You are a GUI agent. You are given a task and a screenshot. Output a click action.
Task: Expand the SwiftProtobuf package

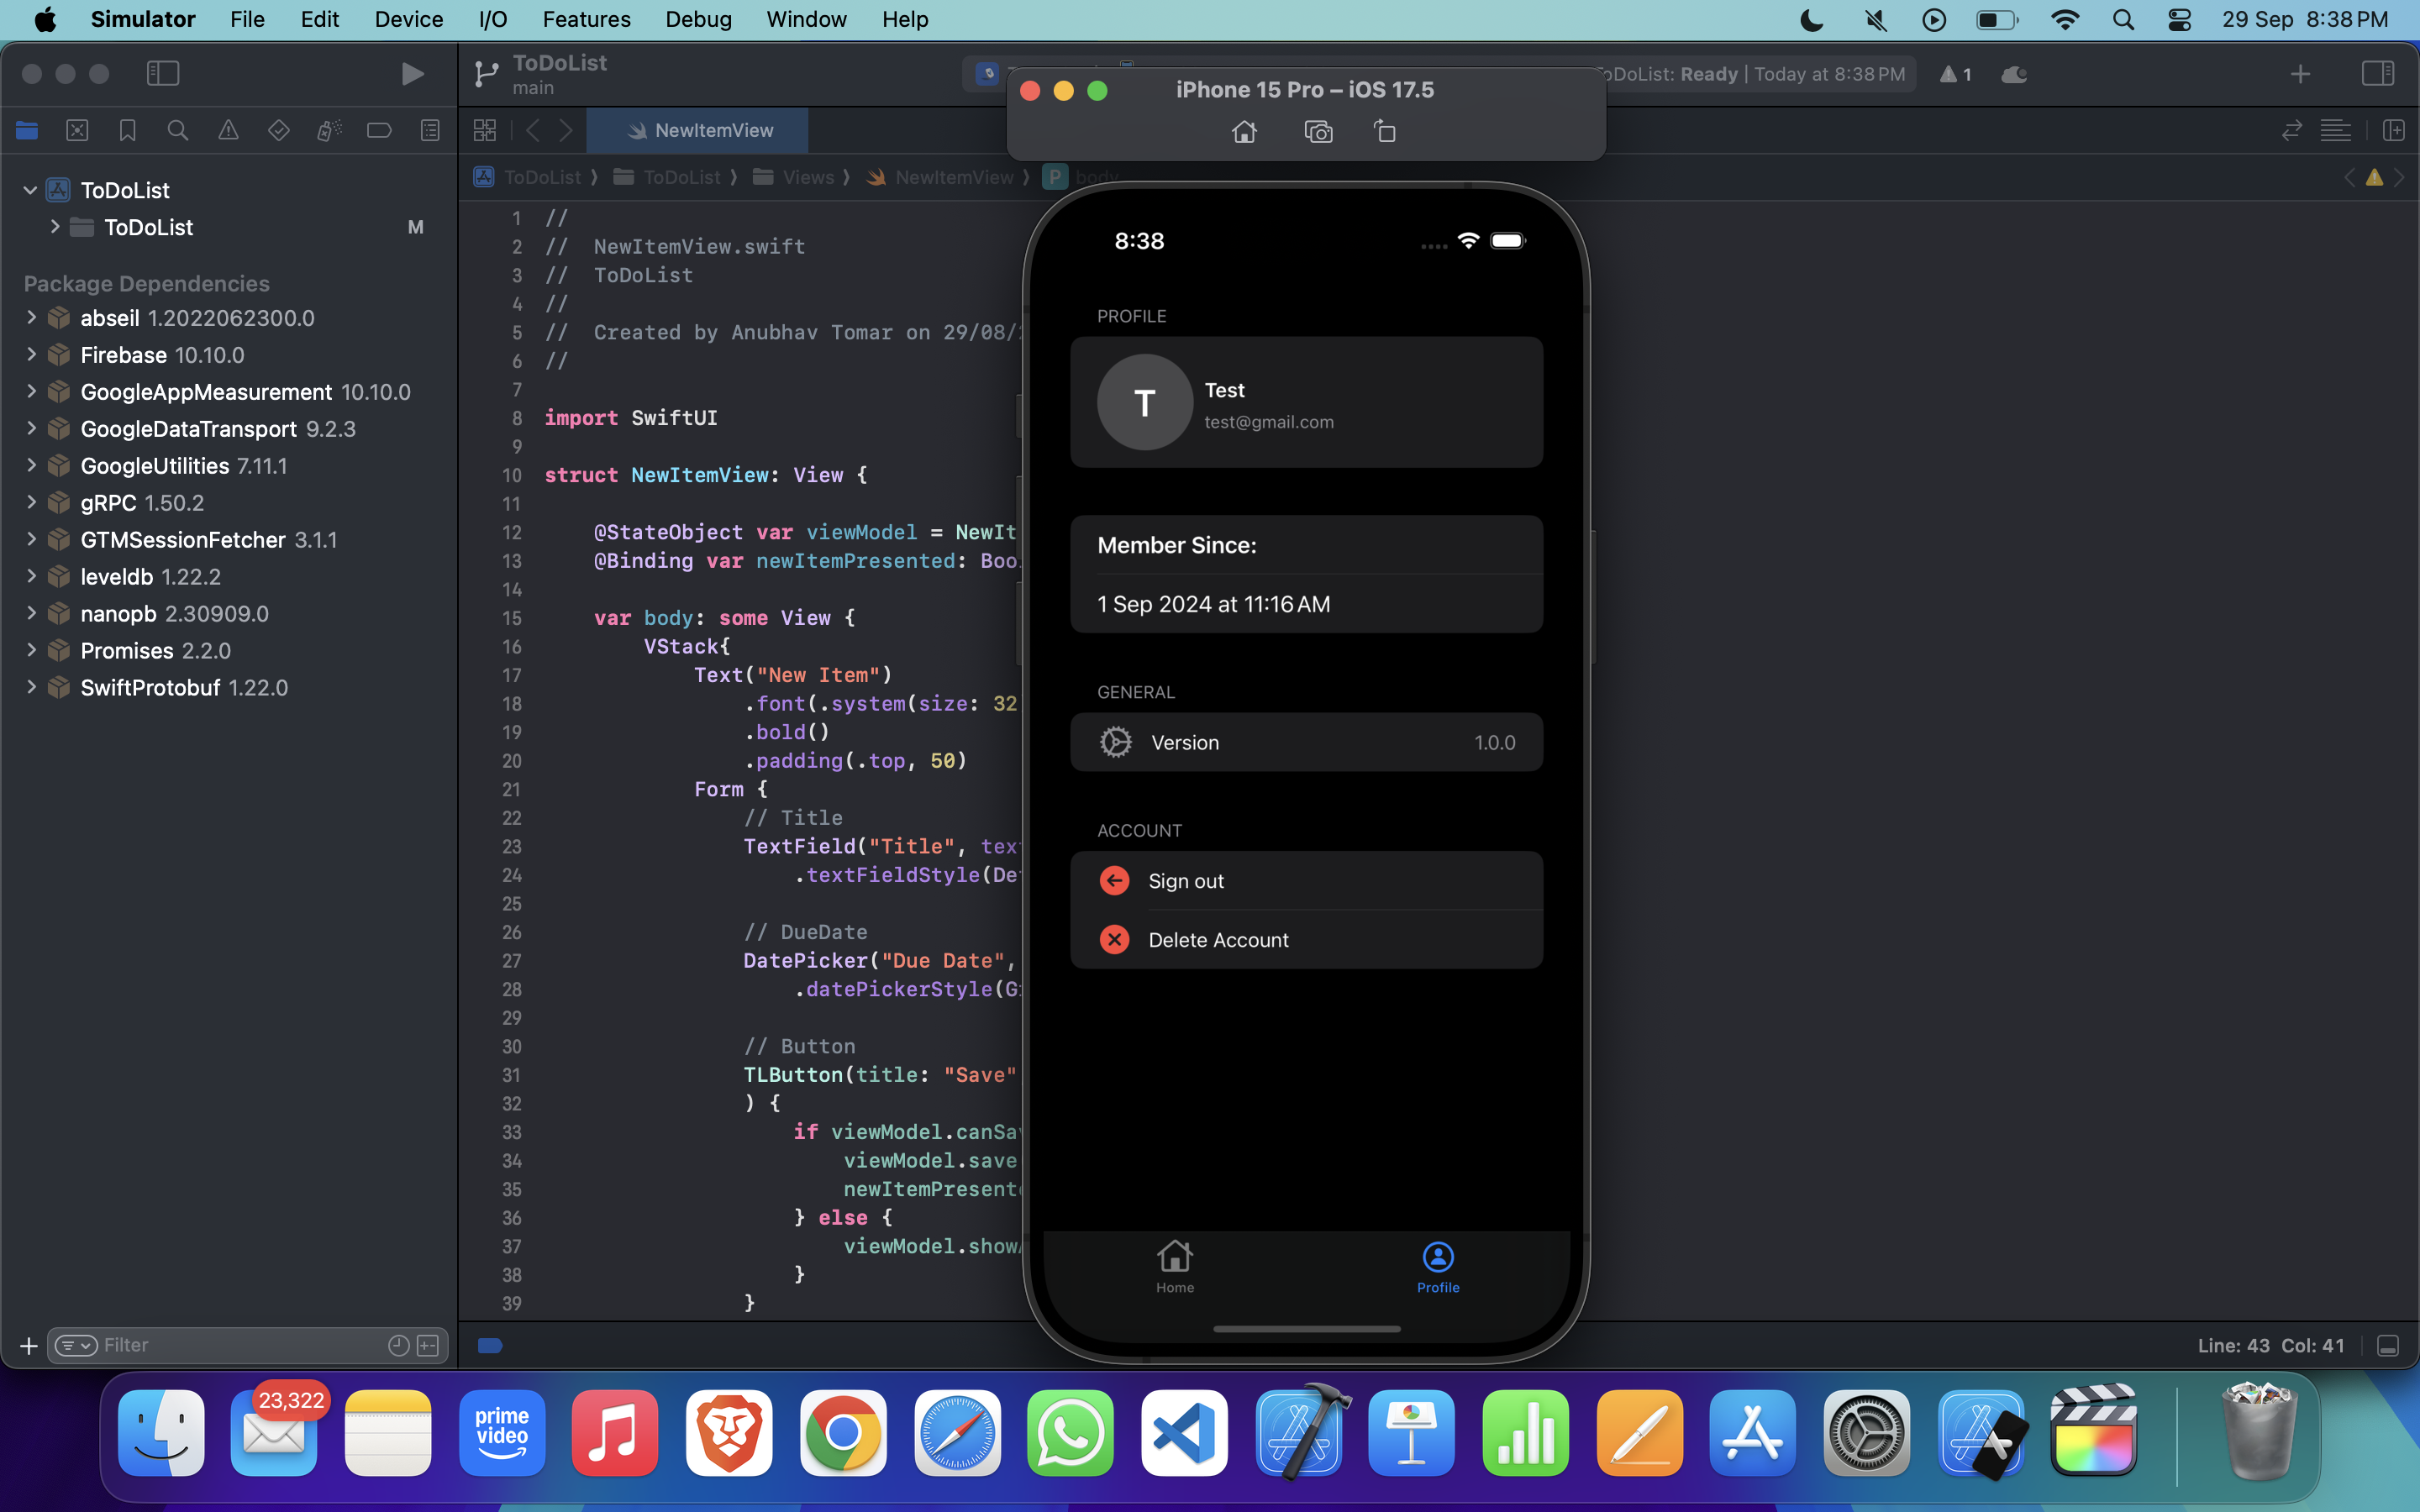coord(31,688)
